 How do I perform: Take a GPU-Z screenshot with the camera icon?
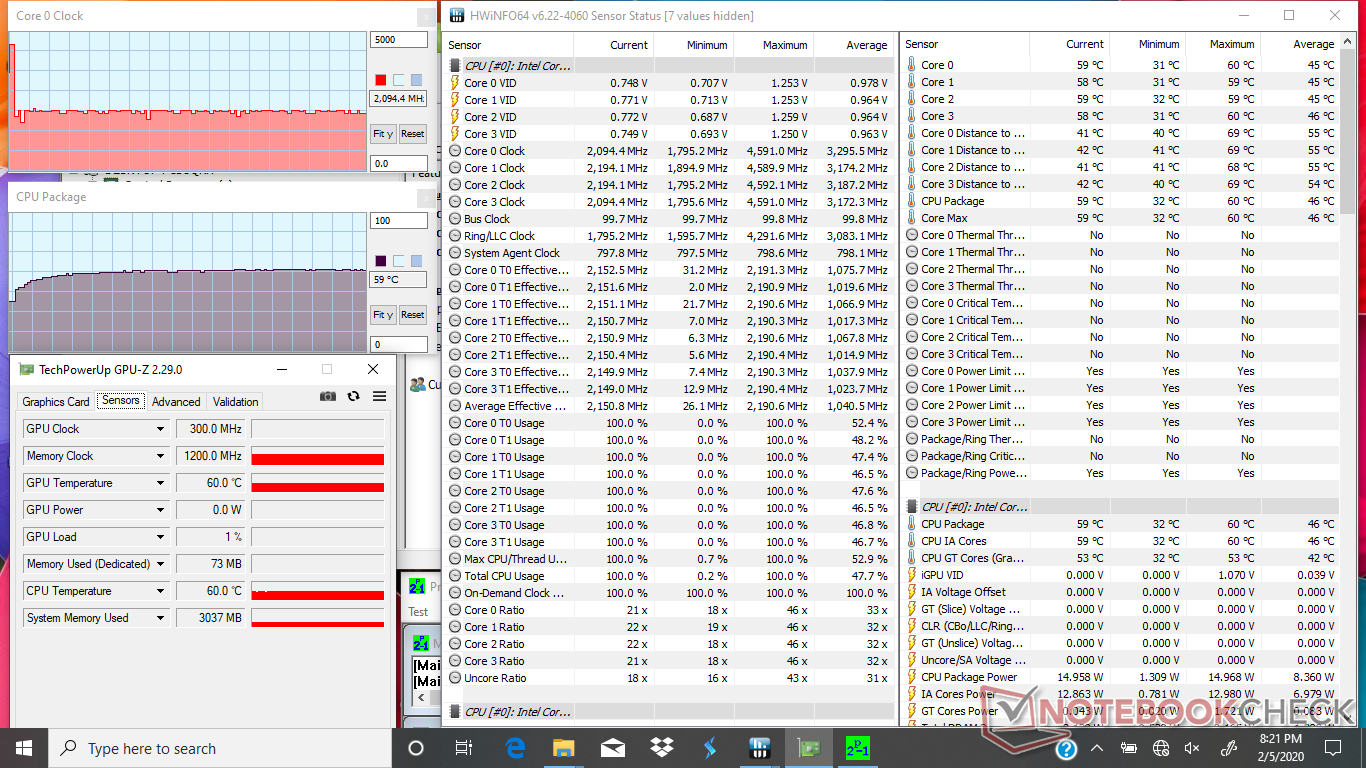pyautogui.click(x=328, y=396)
